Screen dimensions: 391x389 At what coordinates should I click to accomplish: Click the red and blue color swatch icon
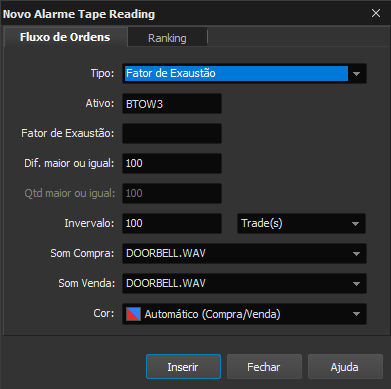pyautogui.click(x=133, y=314)
